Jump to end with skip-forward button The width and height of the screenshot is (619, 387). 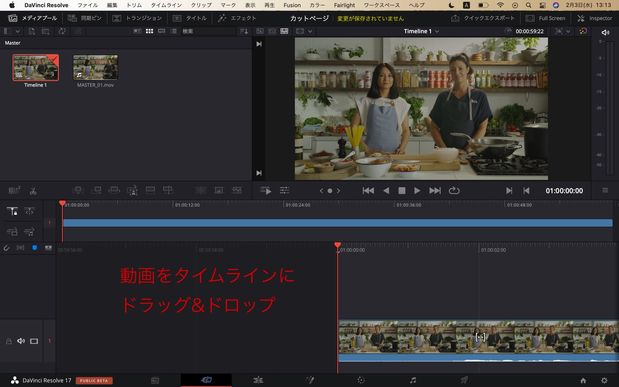point(435,191)
